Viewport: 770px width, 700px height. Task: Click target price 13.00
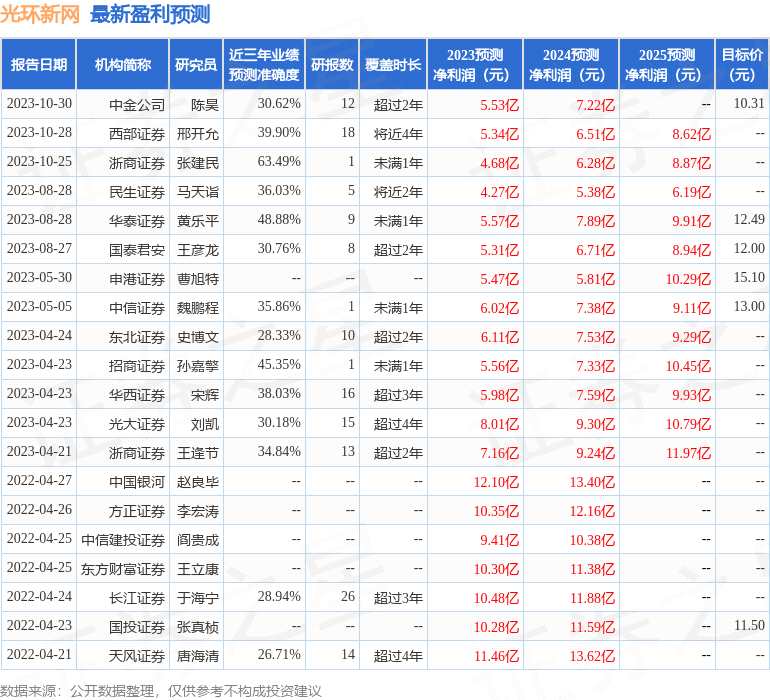(749, 307)
